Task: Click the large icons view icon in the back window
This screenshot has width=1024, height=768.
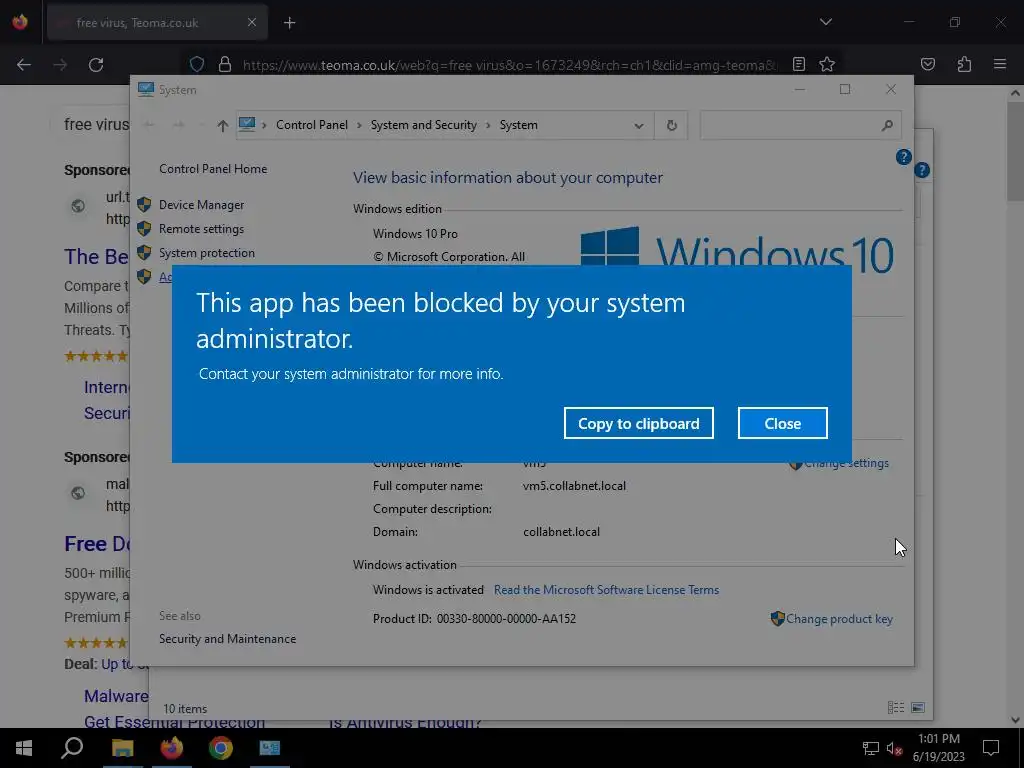Action: click(918, 707)
